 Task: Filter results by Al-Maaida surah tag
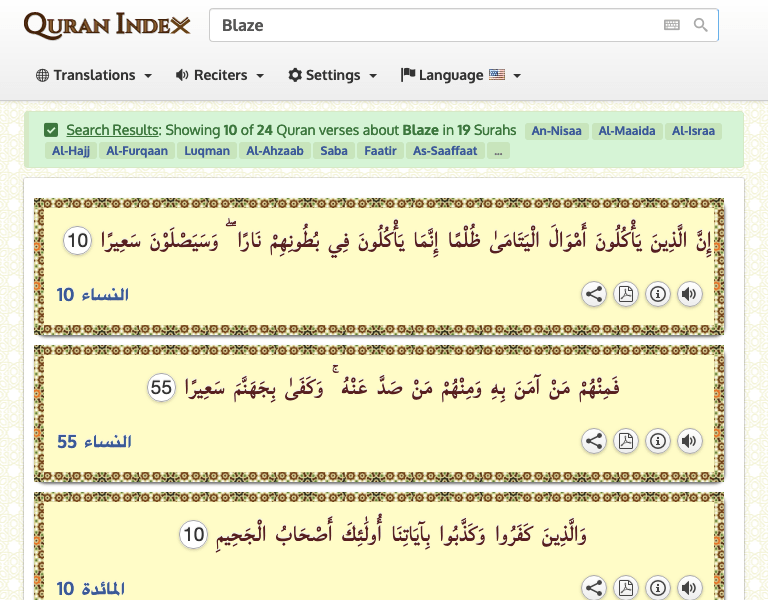(x=627, y=131)
